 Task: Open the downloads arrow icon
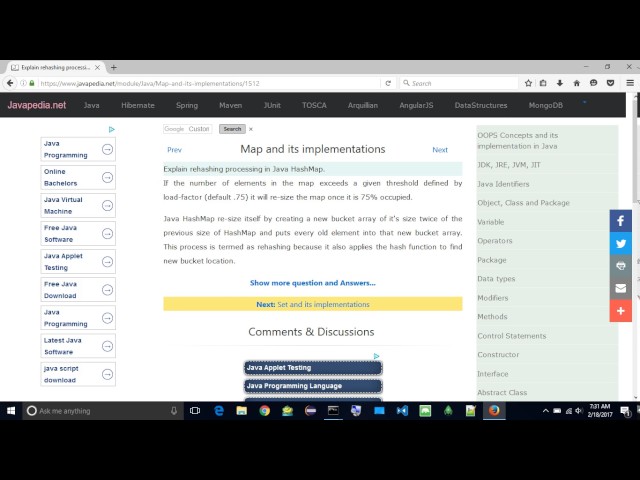[560, 83]
